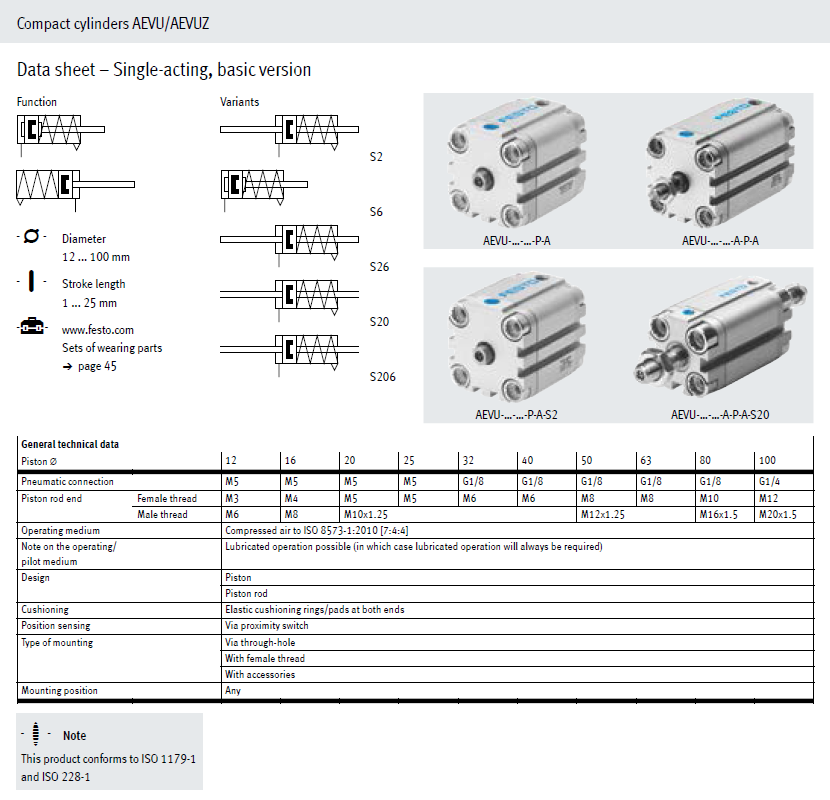Click the 'Cushioning' row label
This screenshot has width=830, height=800.
(45, 609)
